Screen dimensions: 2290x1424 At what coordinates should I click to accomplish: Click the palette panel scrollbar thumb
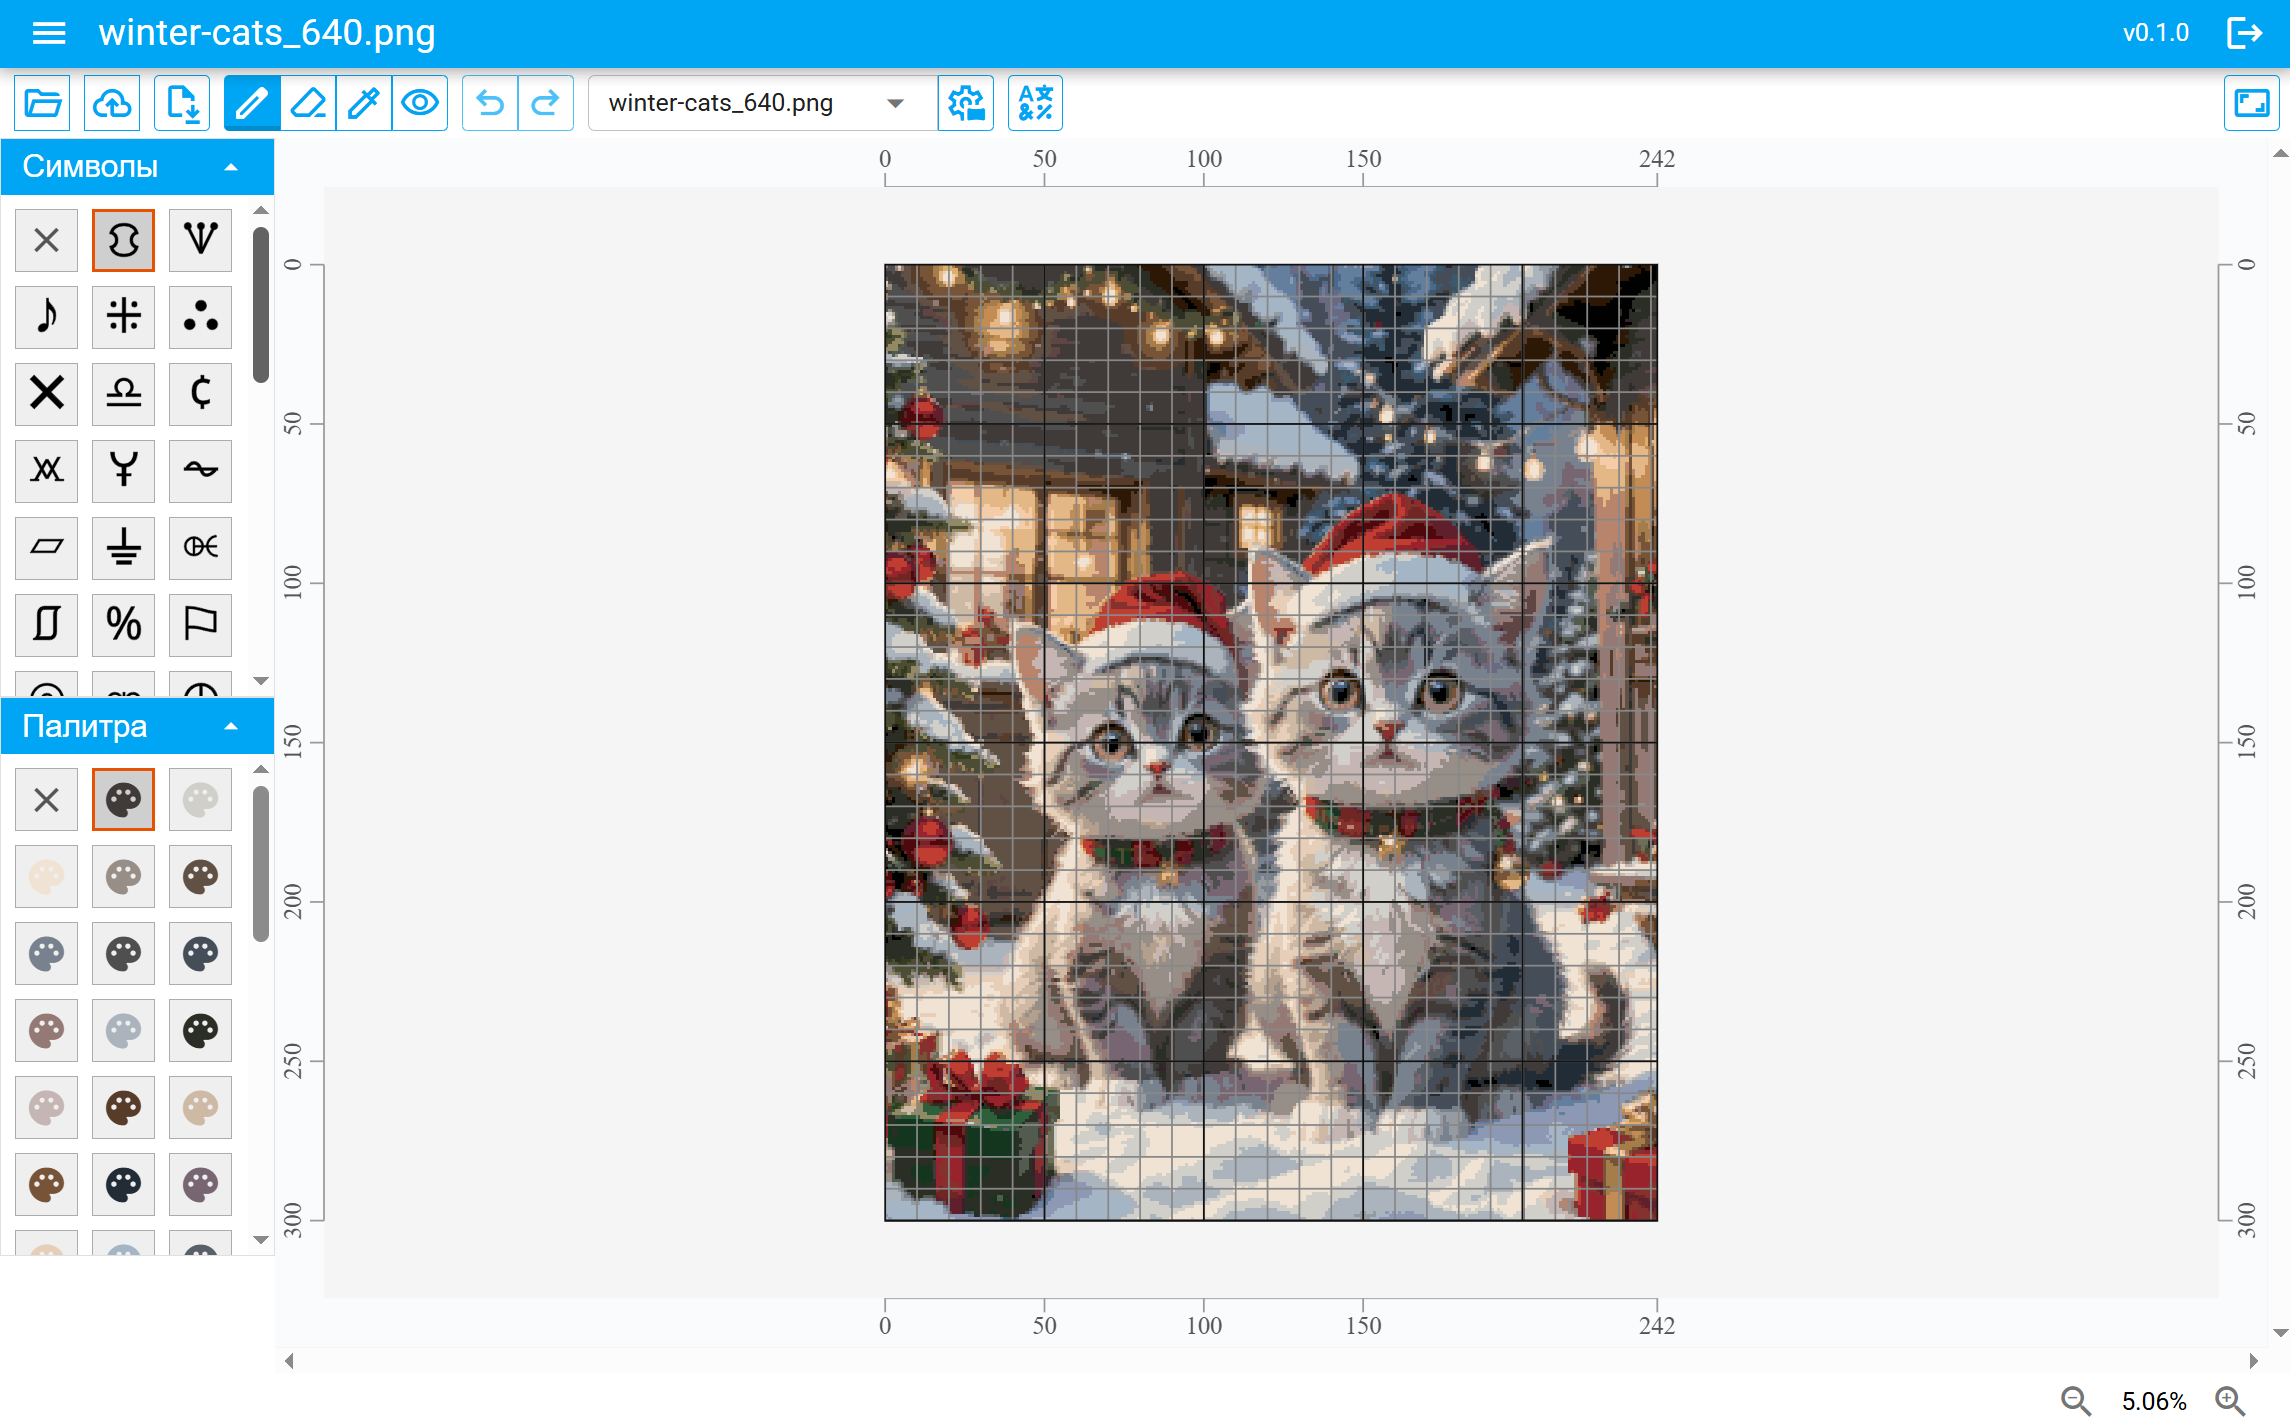tap(261, 864)
